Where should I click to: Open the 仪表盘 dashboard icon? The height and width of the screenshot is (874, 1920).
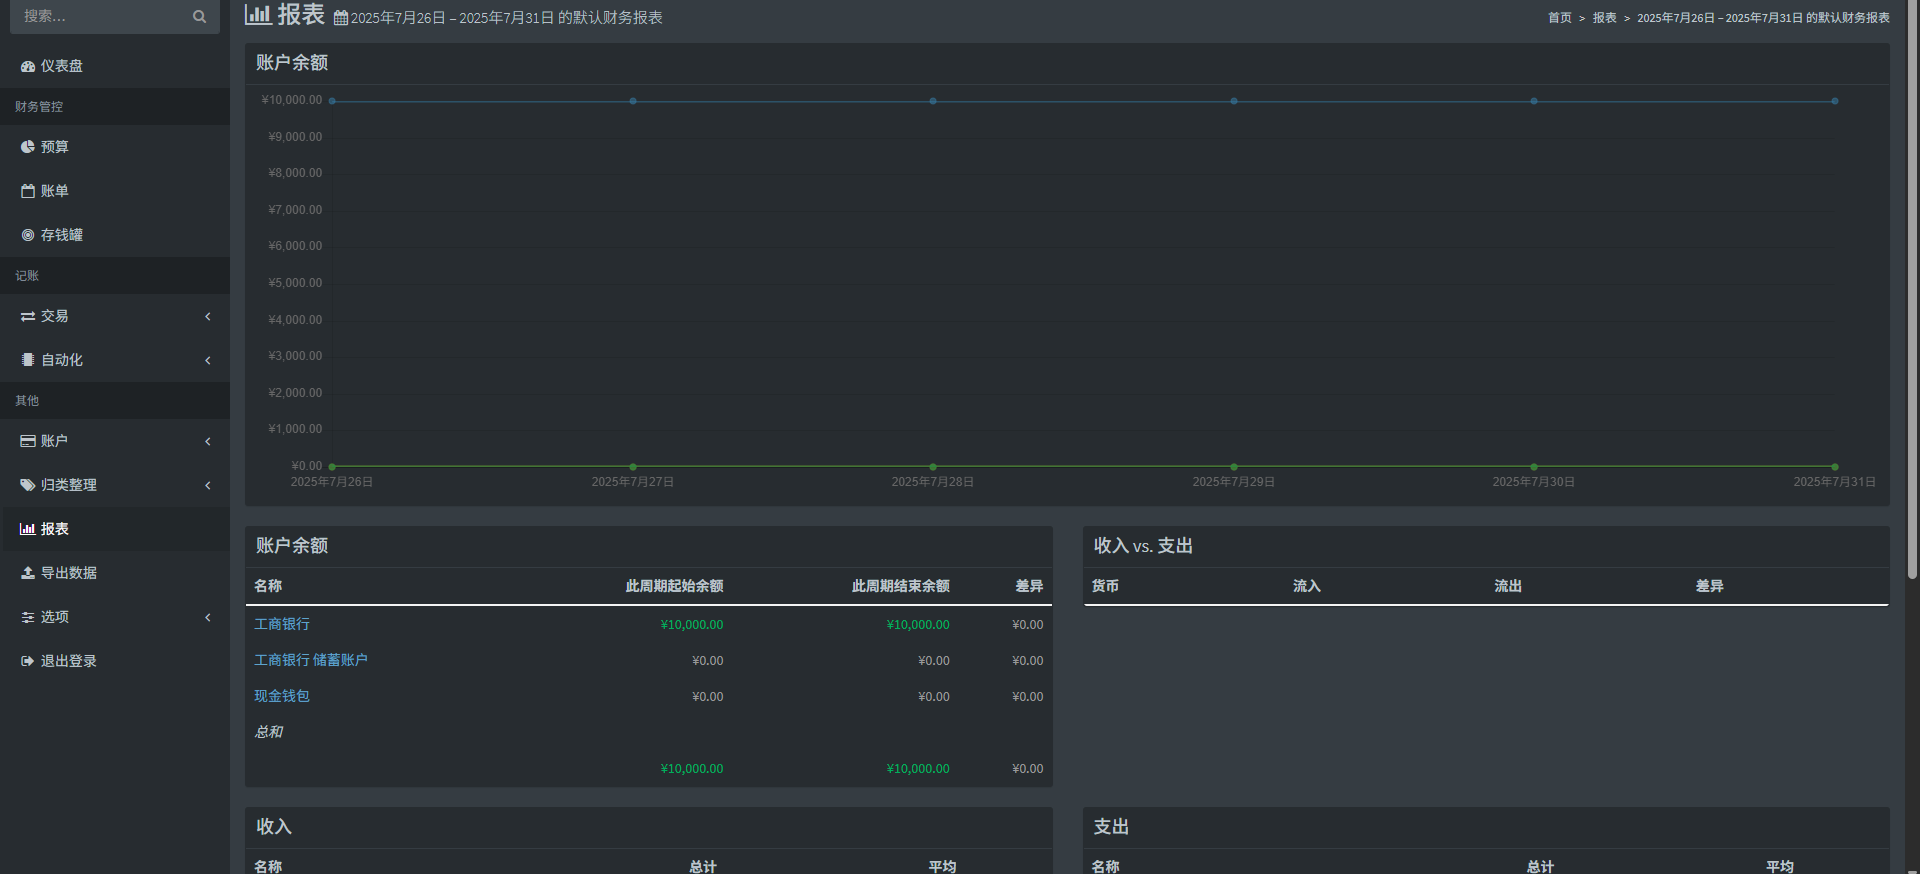(28, 66)
